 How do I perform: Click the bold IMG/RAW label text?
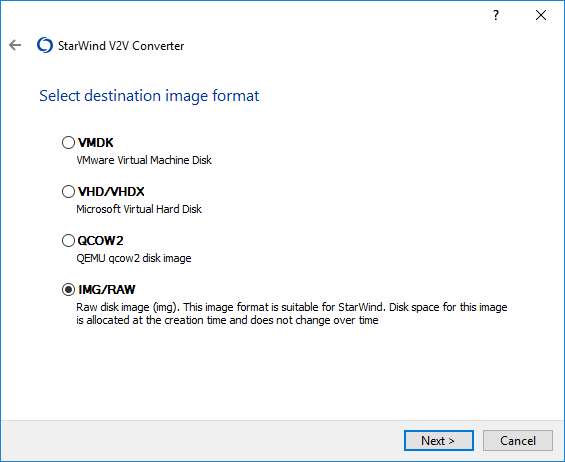pyautogui.click(x=107, y=290)
